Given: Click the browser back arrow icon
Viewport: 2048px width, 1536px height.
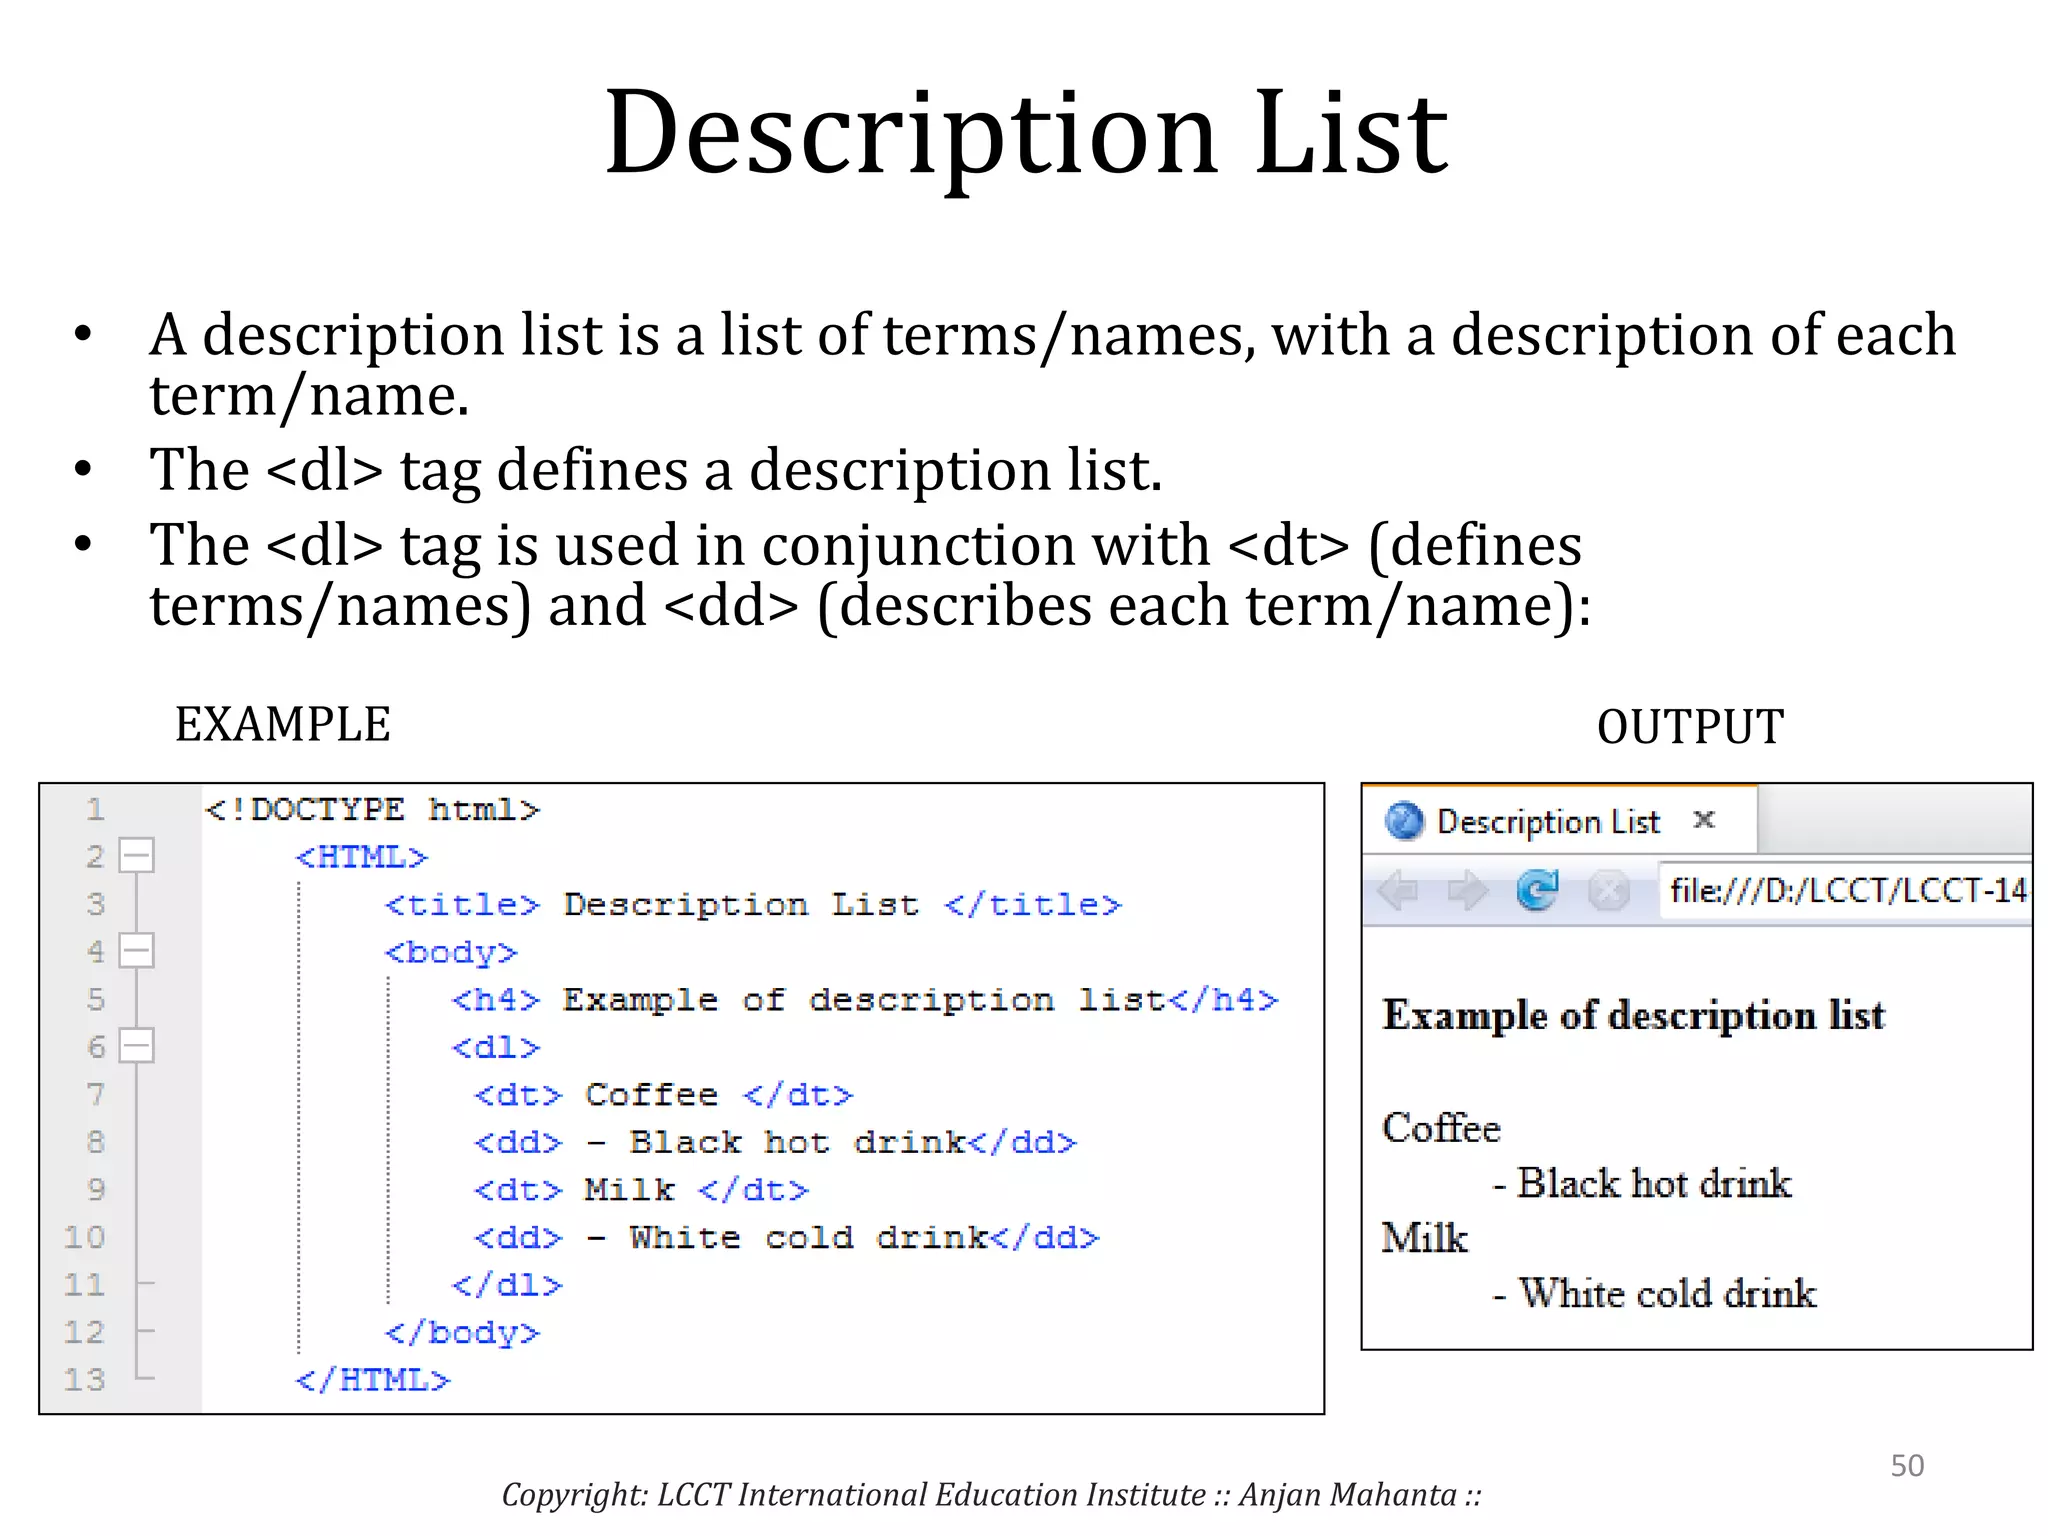Looking at the screenshot, I should [1398, 890].
